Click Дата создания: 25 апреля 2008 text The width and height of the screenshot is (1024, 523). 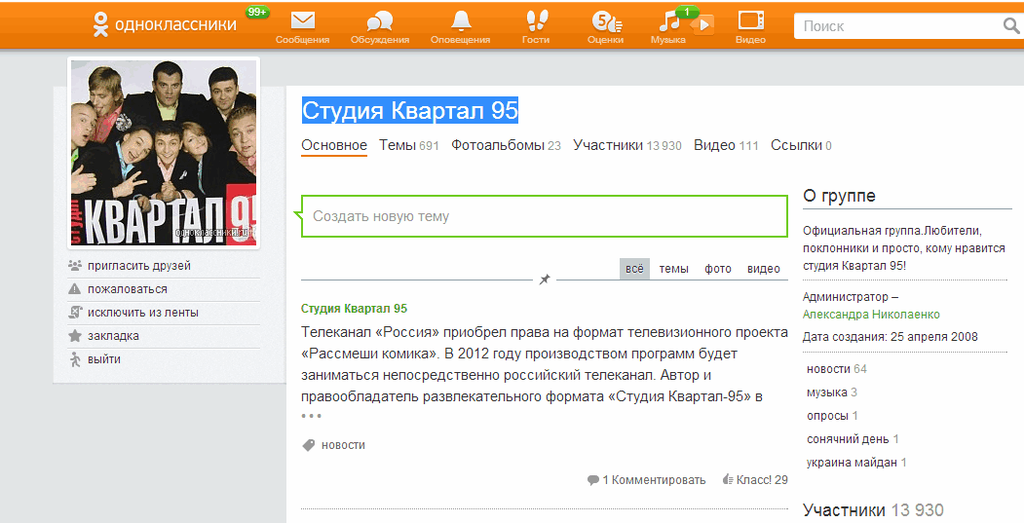coord(890,337)
